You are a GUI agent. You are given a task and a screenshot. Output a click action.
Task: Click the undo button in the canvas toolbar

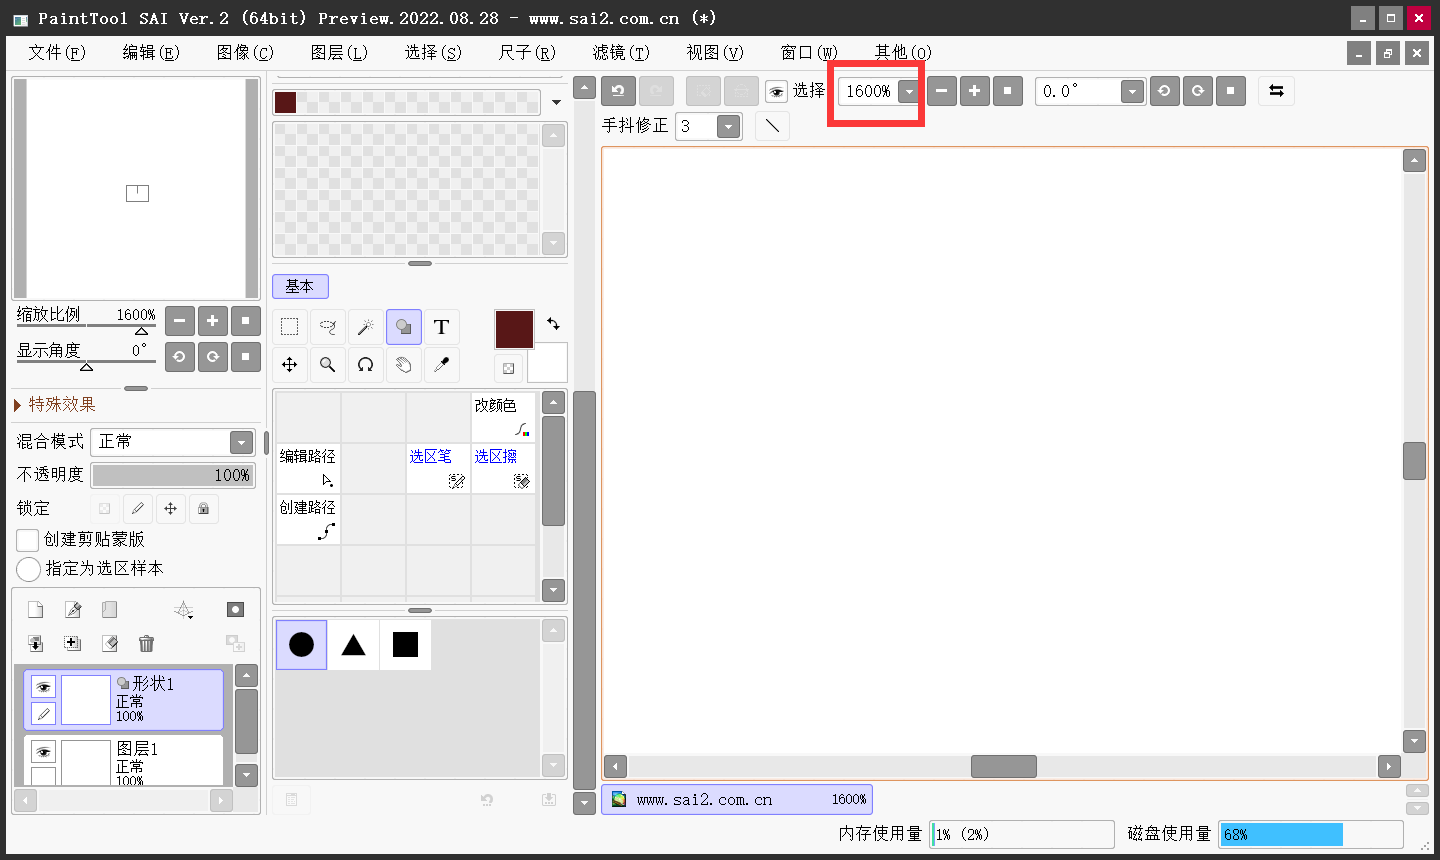pyautogui.click(x=618, y=91)
